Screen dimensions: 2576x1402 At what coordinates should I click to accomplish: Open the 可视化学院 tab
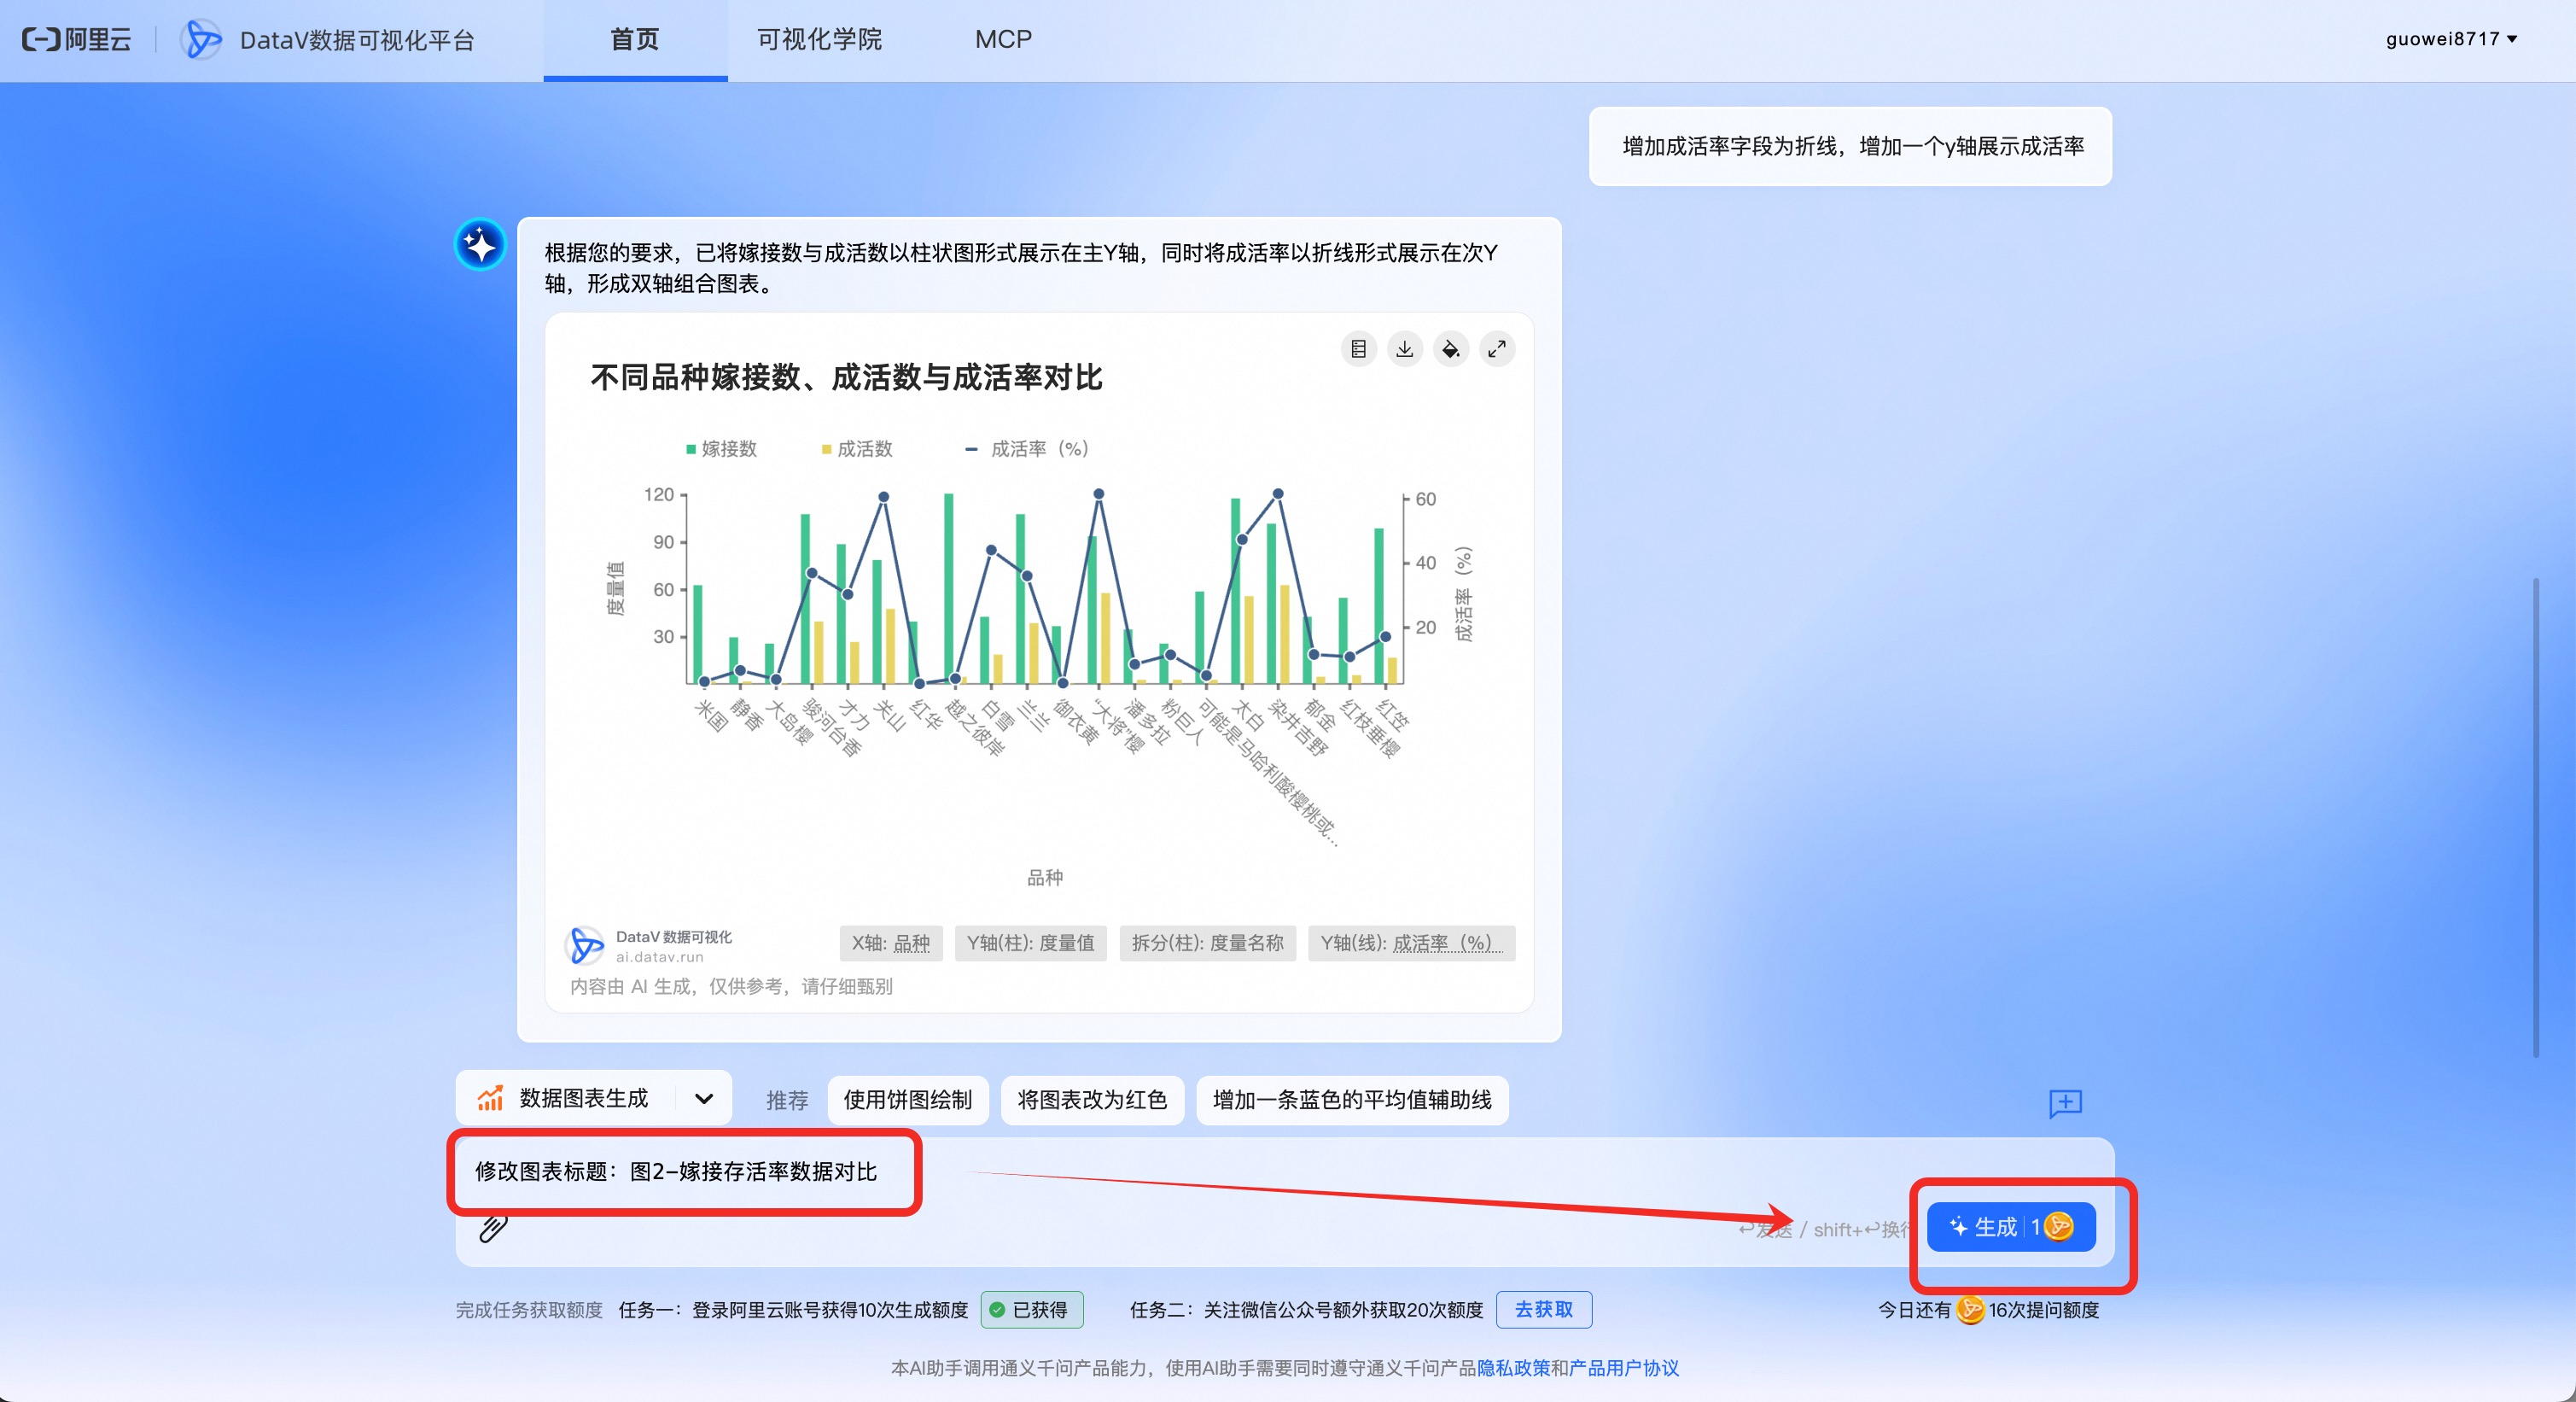point(819,40)
